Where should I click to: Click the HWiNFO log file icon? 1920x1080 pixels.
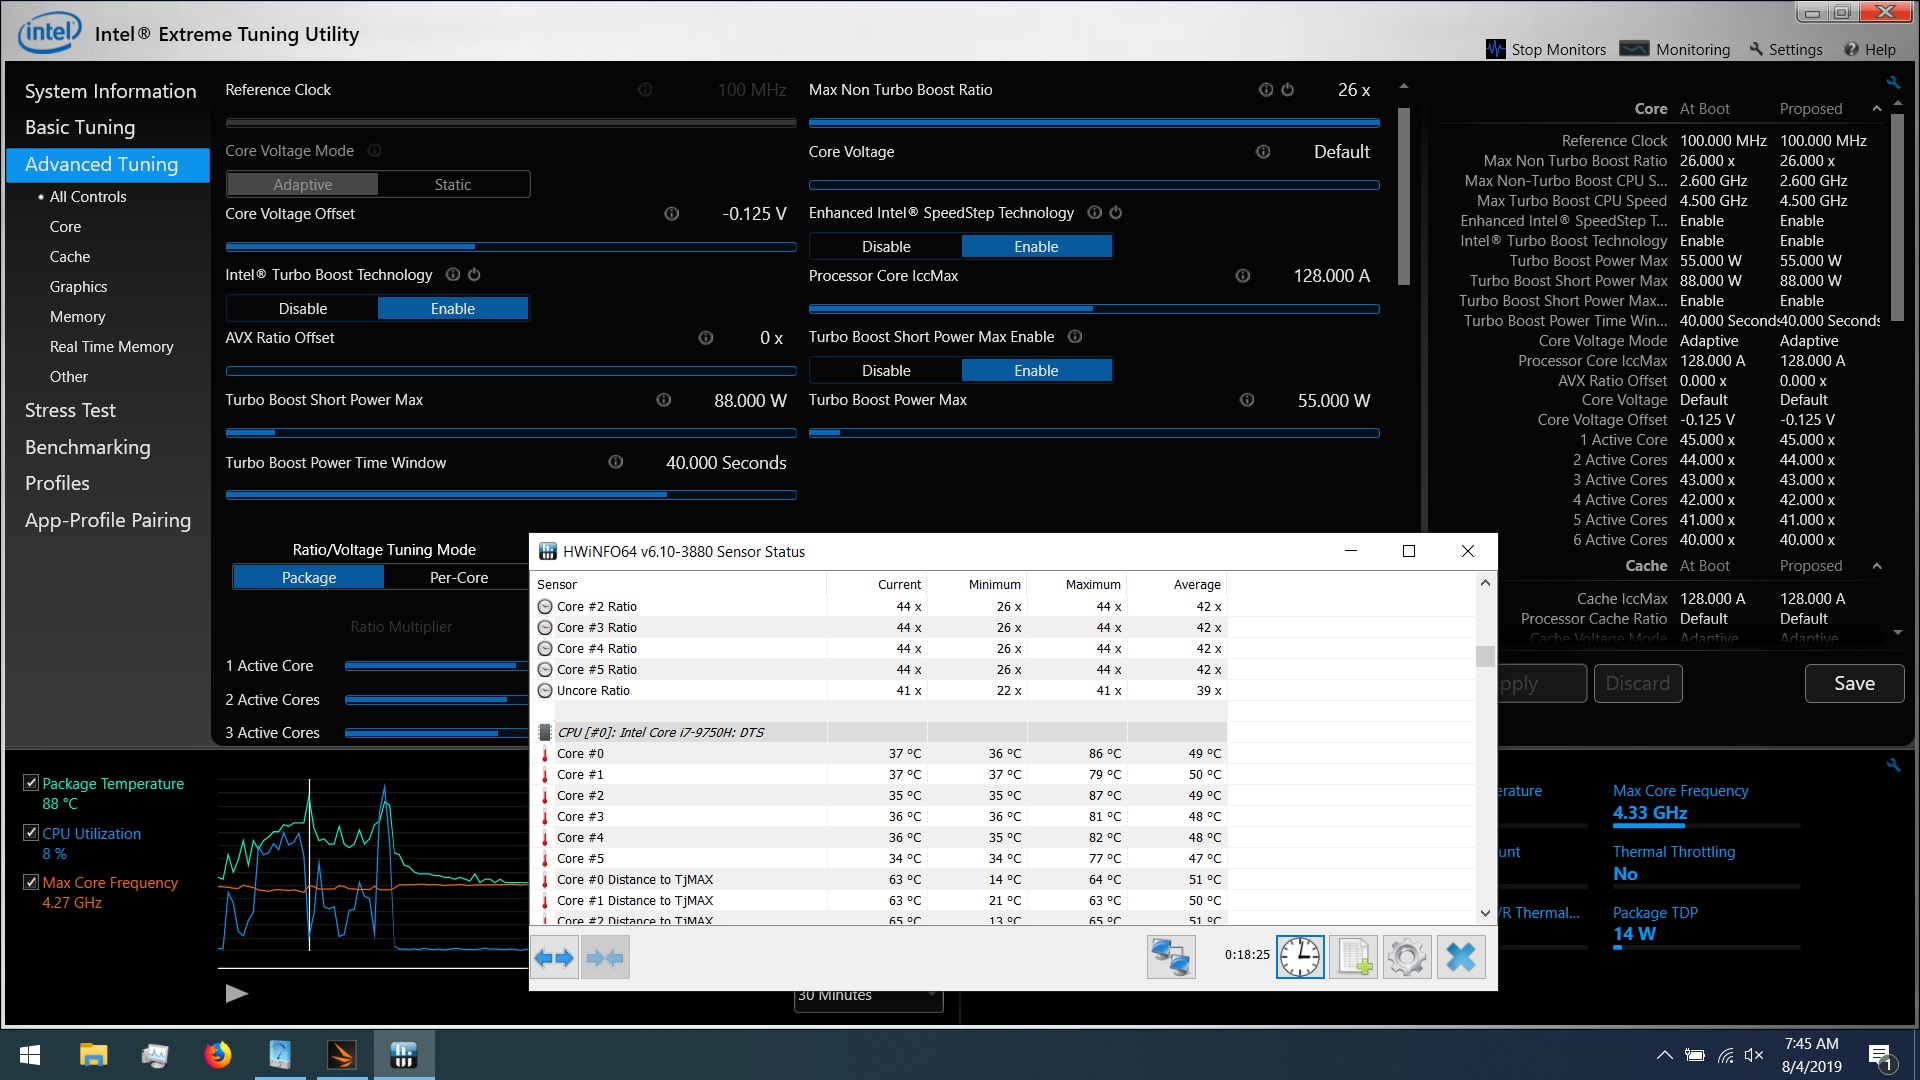click(x=1353, y=958)
